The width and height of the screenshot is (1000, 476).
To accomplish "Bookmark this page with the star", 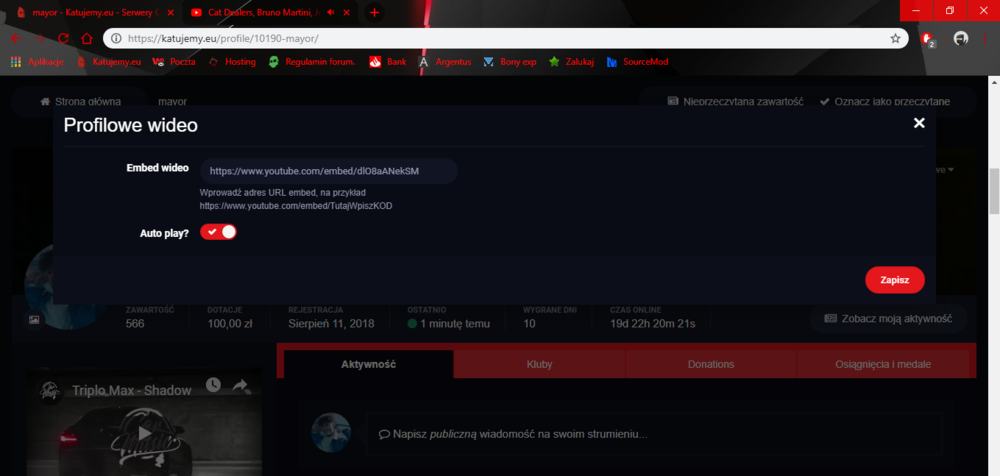I will (x=895, y=38).
